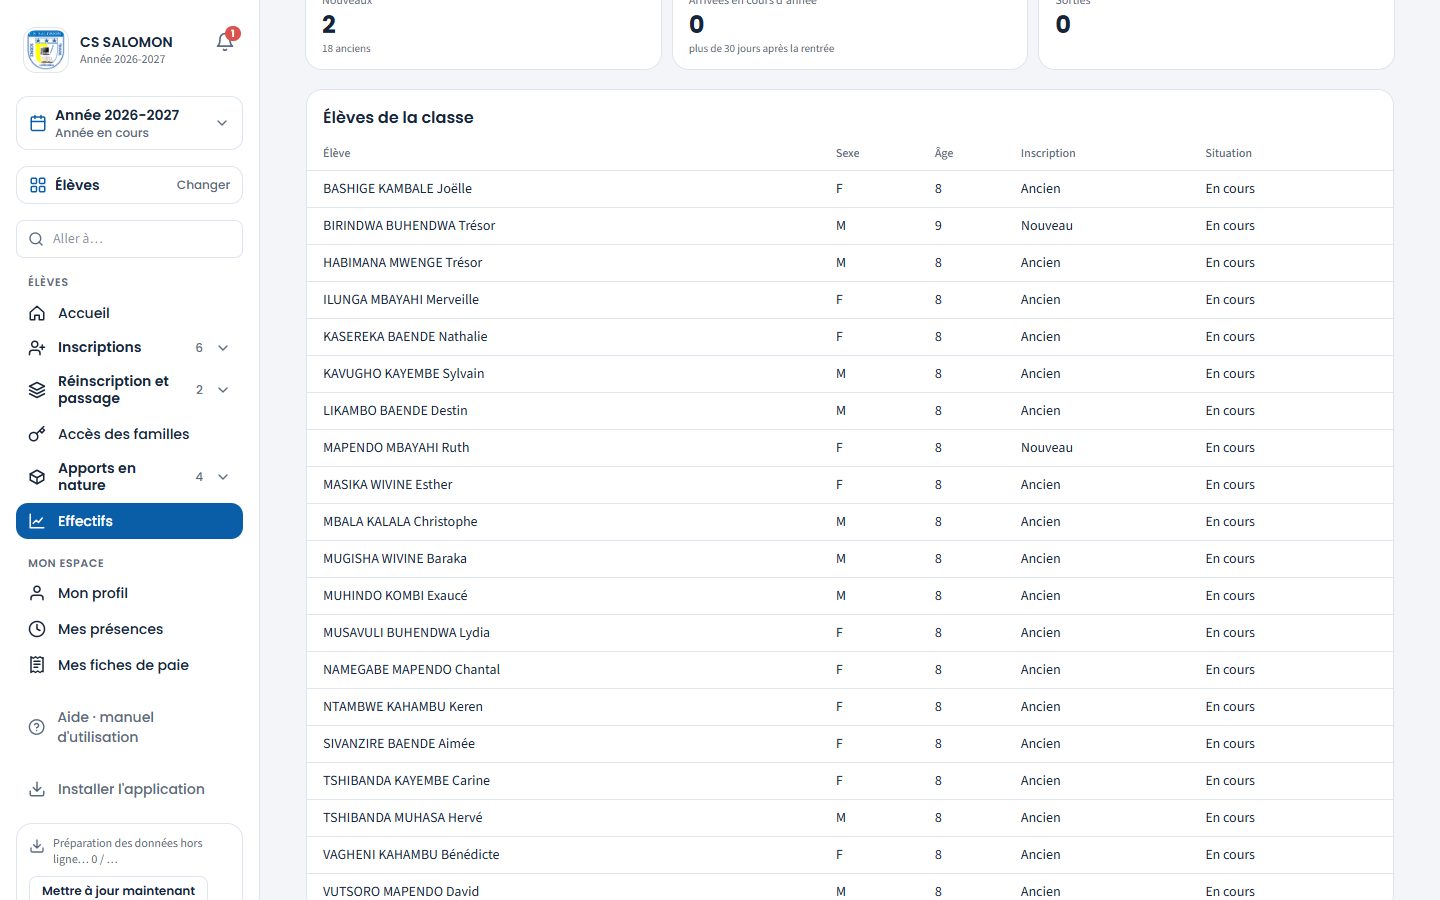The height and width of the screenshot is (900, 1440).
Task: Select row VAGHENI KAHAMBU Bénédicte
Action: click(850, 855)
